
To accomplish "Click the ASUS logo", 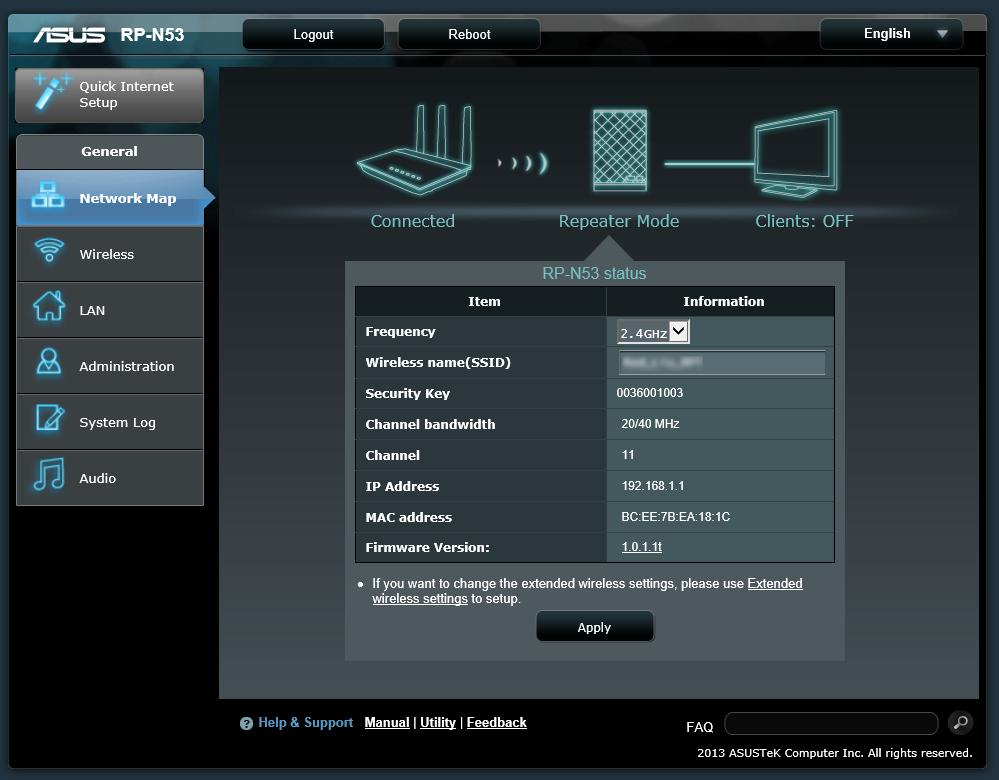I will [69, 34].
